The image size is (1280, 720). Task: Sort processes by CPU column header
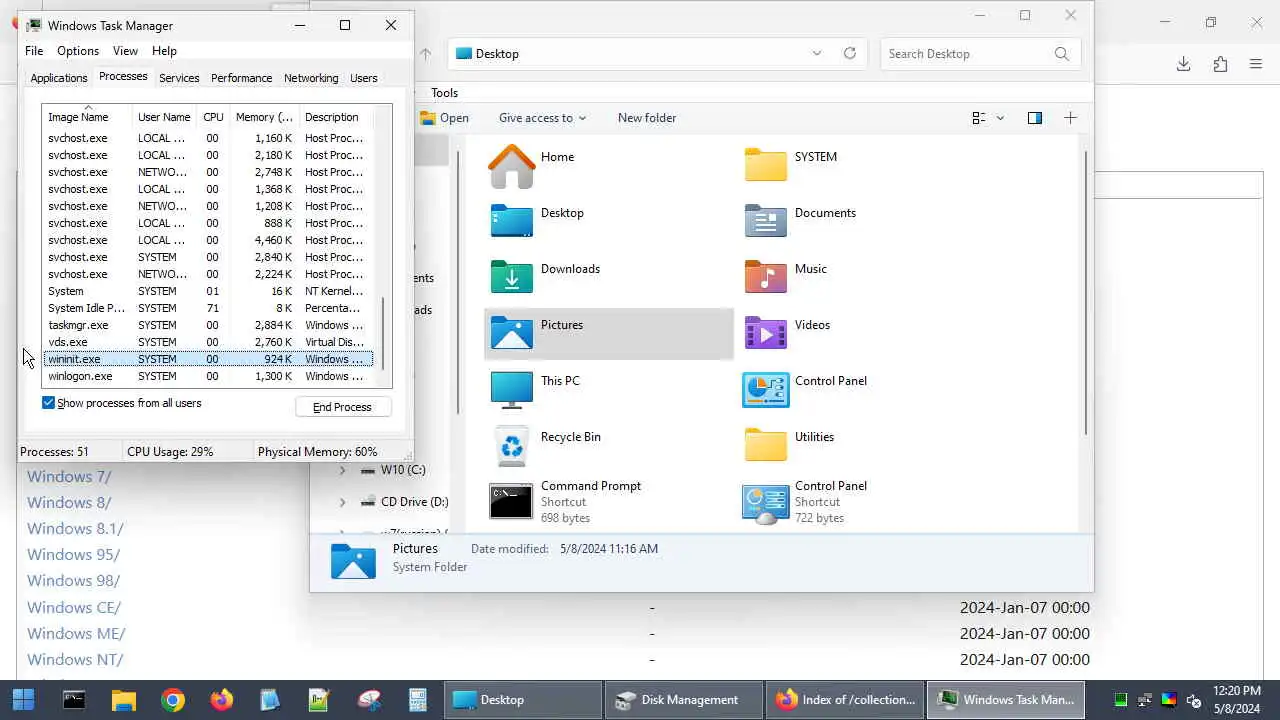coord(213,117)
